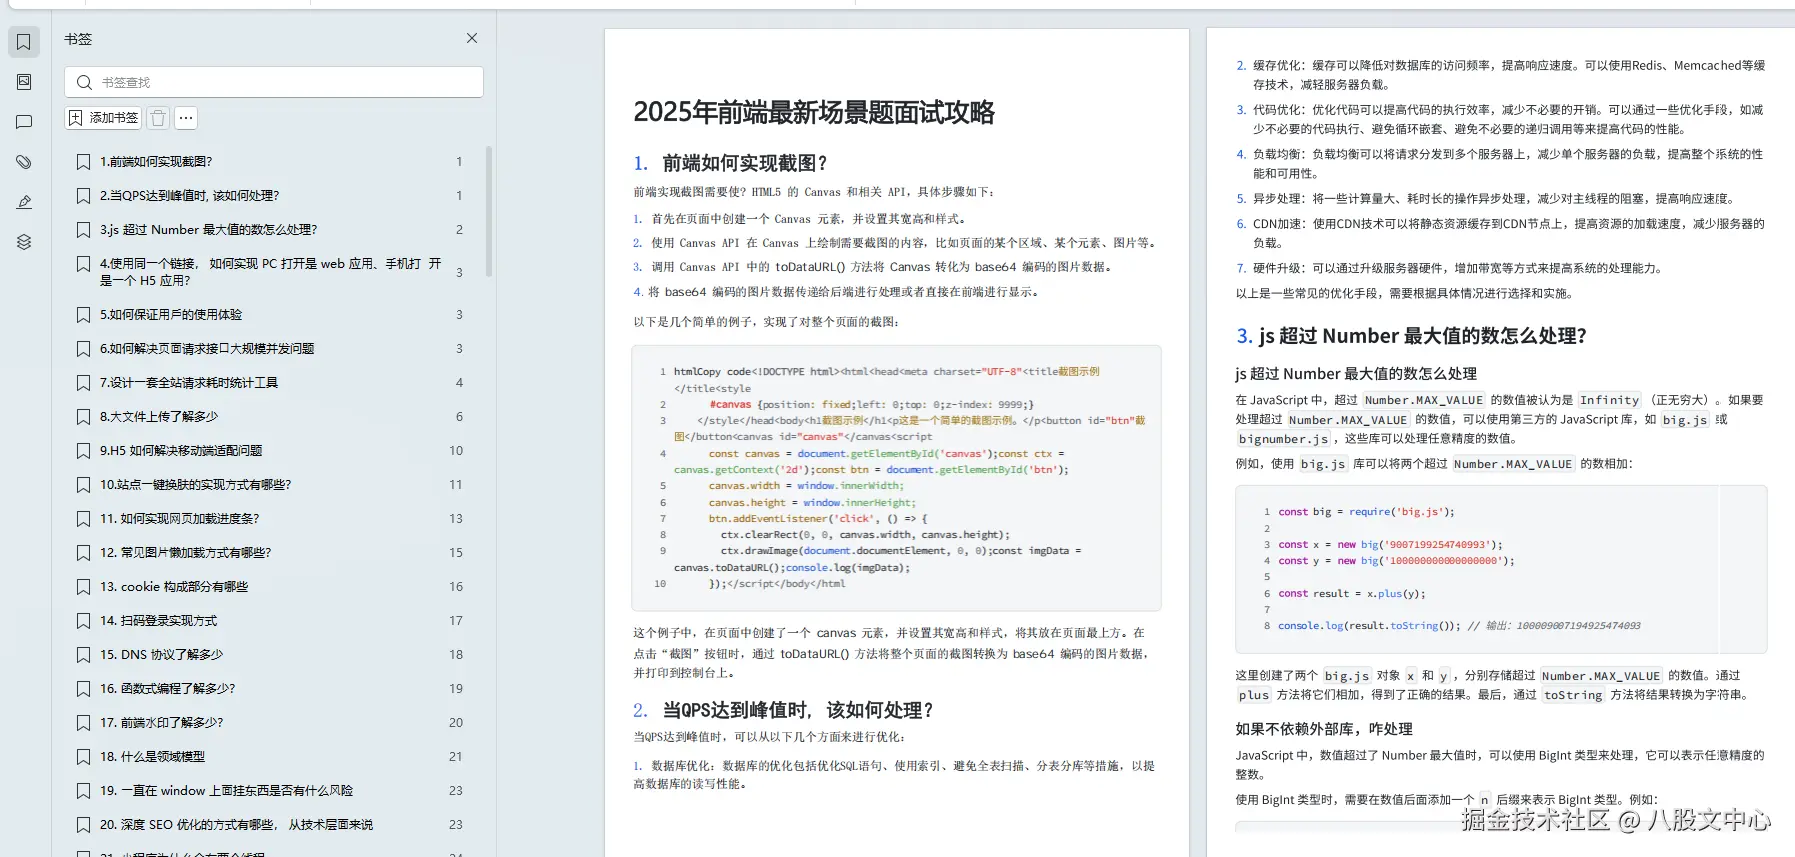Image resolution: width=1795 pixels, height=857 pixels.
Task: Close the 书签 panel
Action: pos(472,38)
